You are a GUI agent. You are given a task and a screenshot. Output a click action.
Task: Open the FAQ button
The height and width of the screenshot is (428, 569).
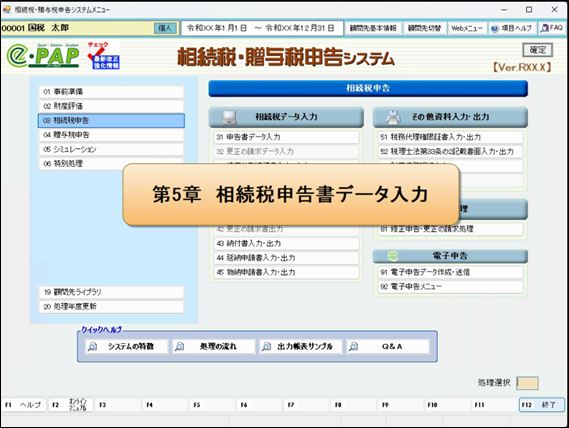(x=552, y=28)
